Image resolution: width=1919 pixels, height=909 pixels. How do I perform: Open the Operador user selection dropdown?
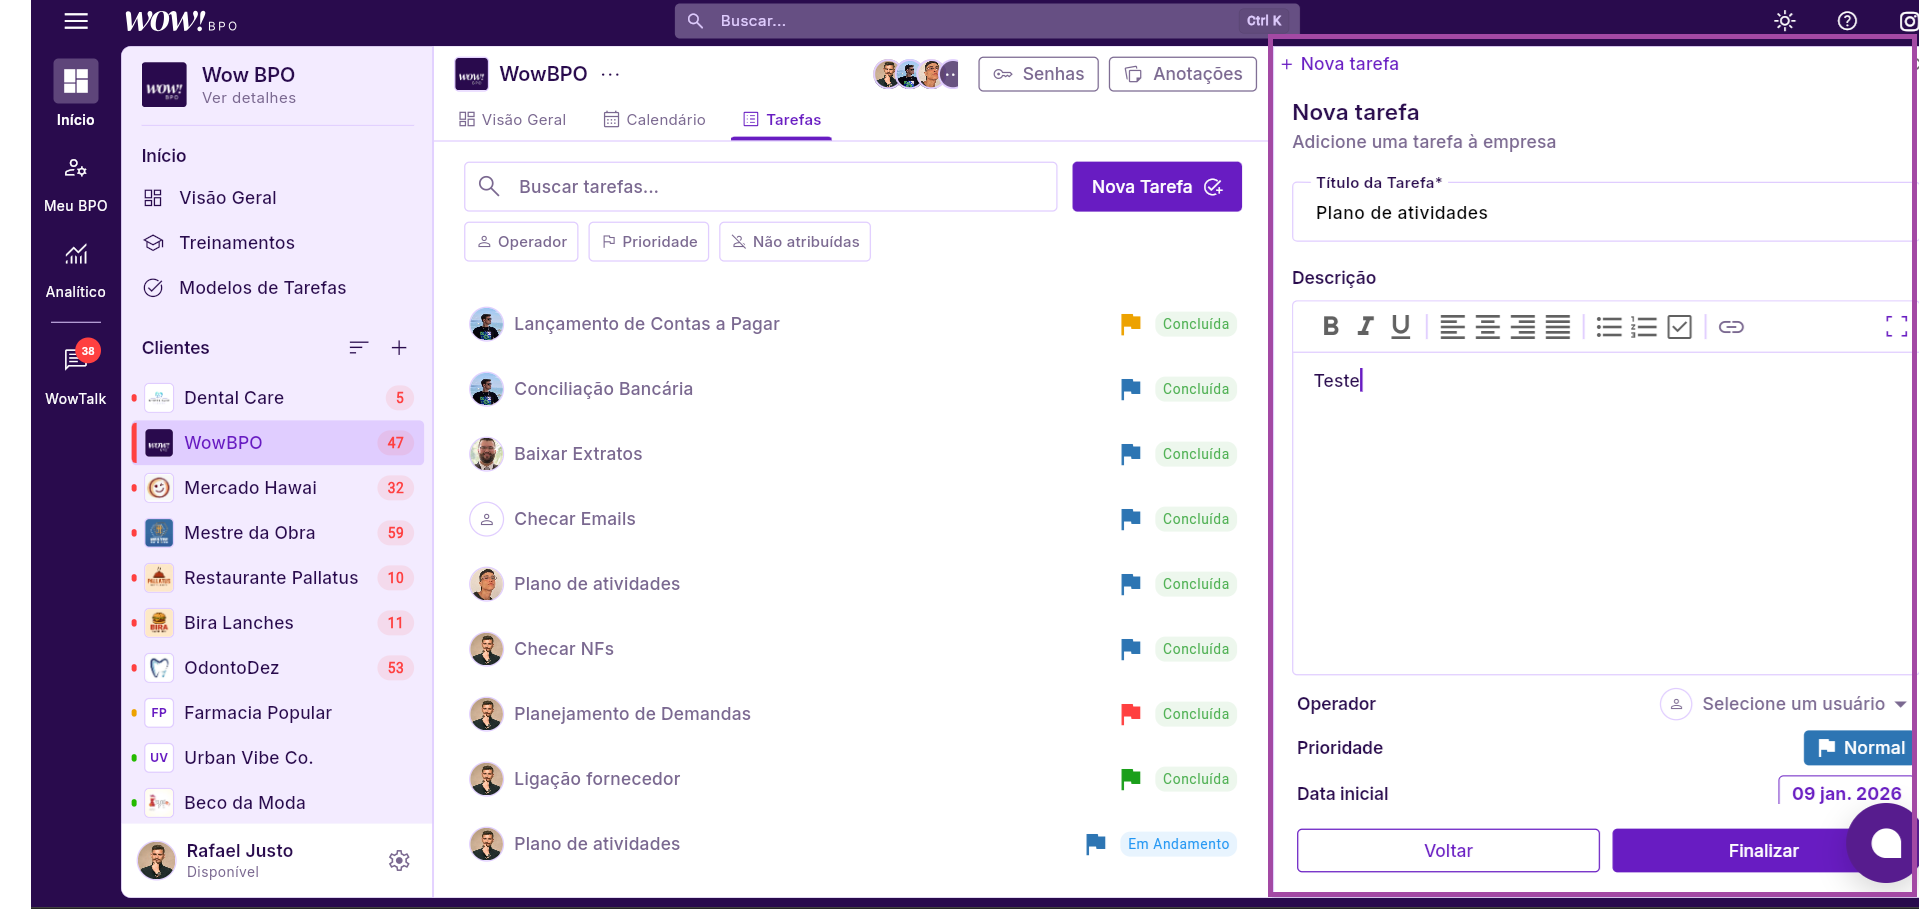pos(1785,704)
